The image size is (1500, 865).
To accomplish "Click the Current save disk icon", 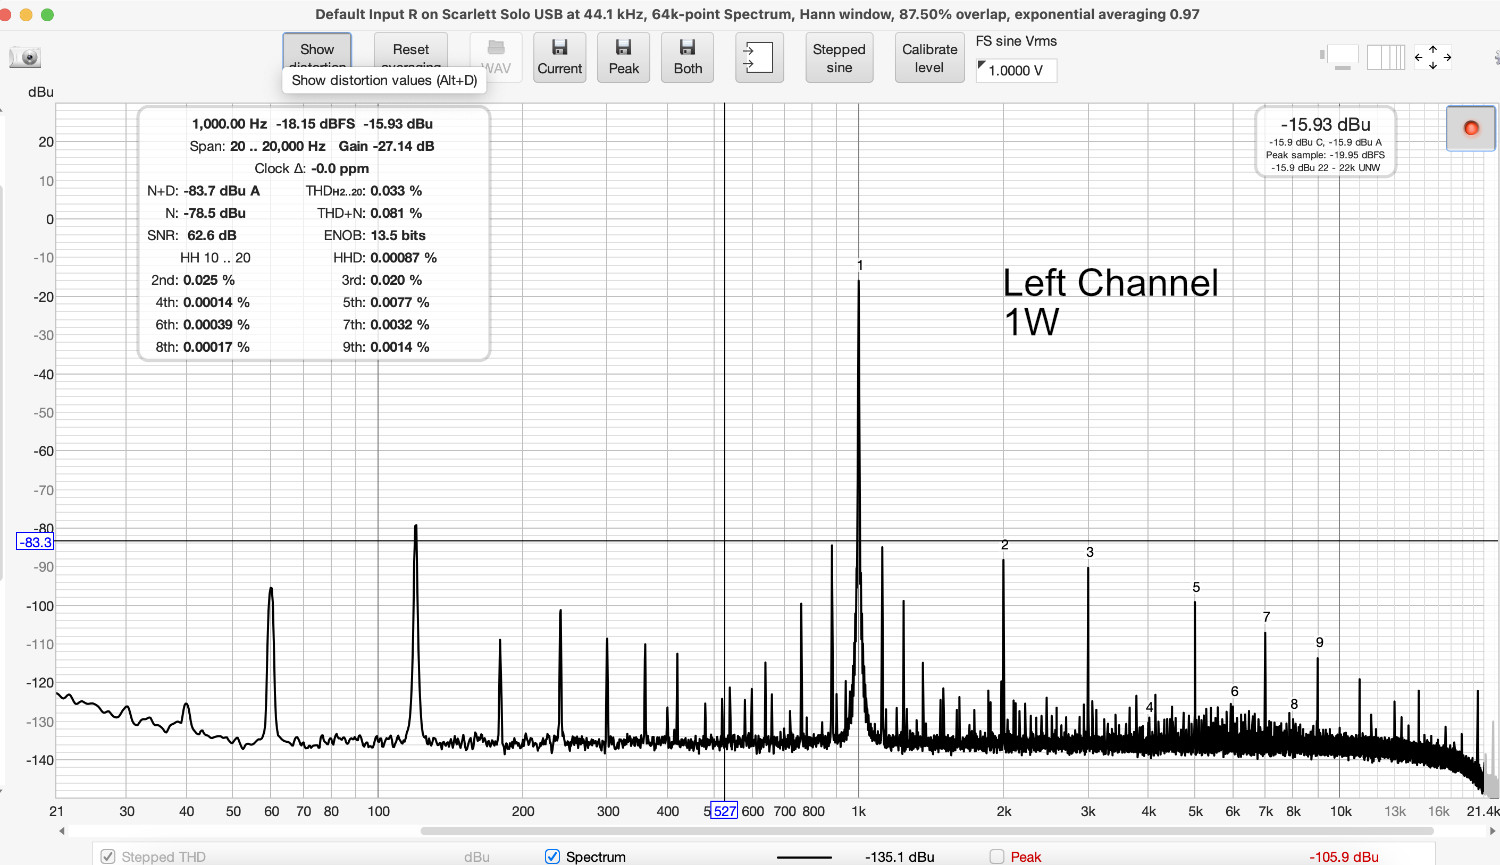I will pyautogui.click(x=559, y=57).
